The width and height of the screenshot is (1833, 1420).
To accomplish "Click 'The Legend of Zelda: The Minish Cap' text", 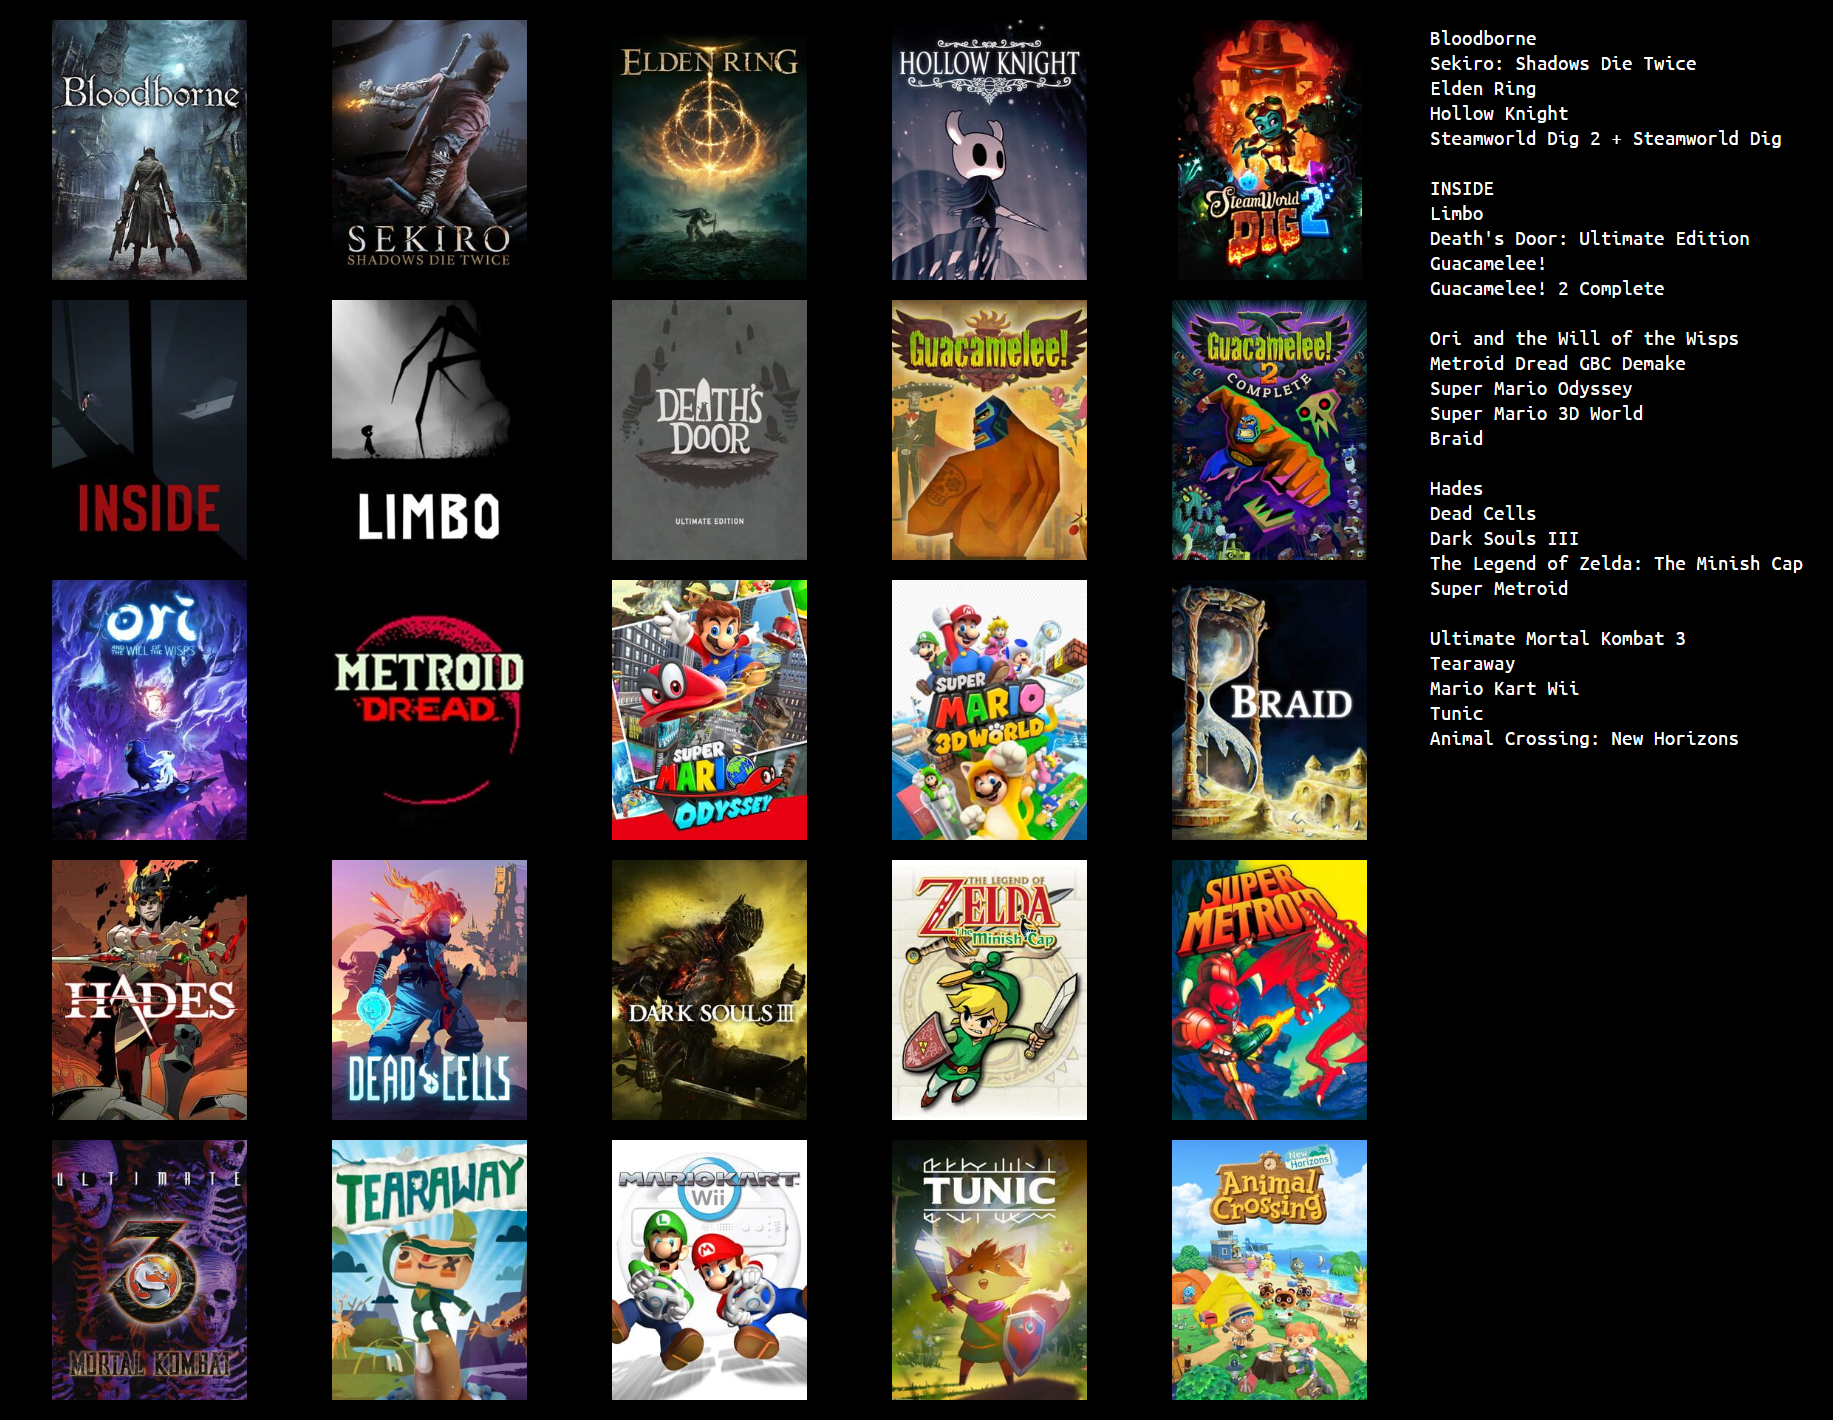I will (1616, 563).
